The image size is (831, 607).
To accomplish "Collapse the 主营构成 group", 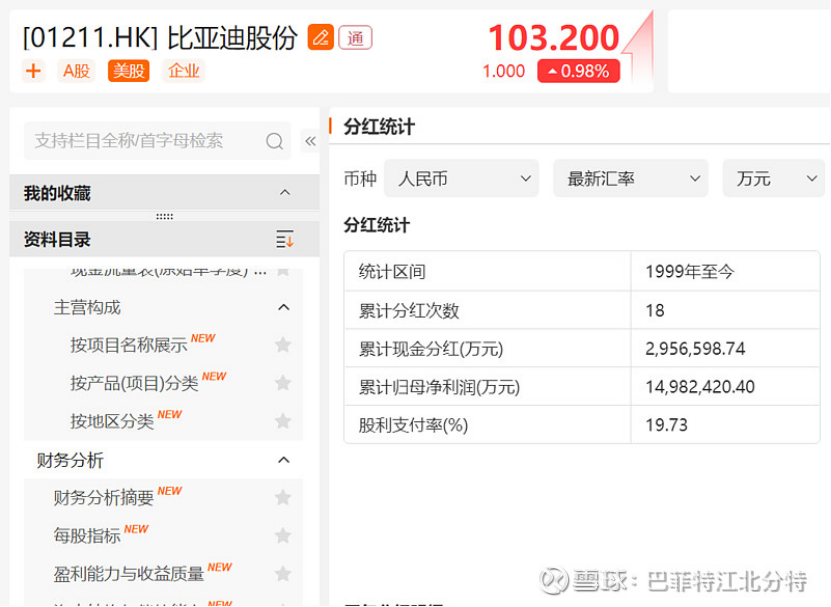I will click(x=284, y=307).
